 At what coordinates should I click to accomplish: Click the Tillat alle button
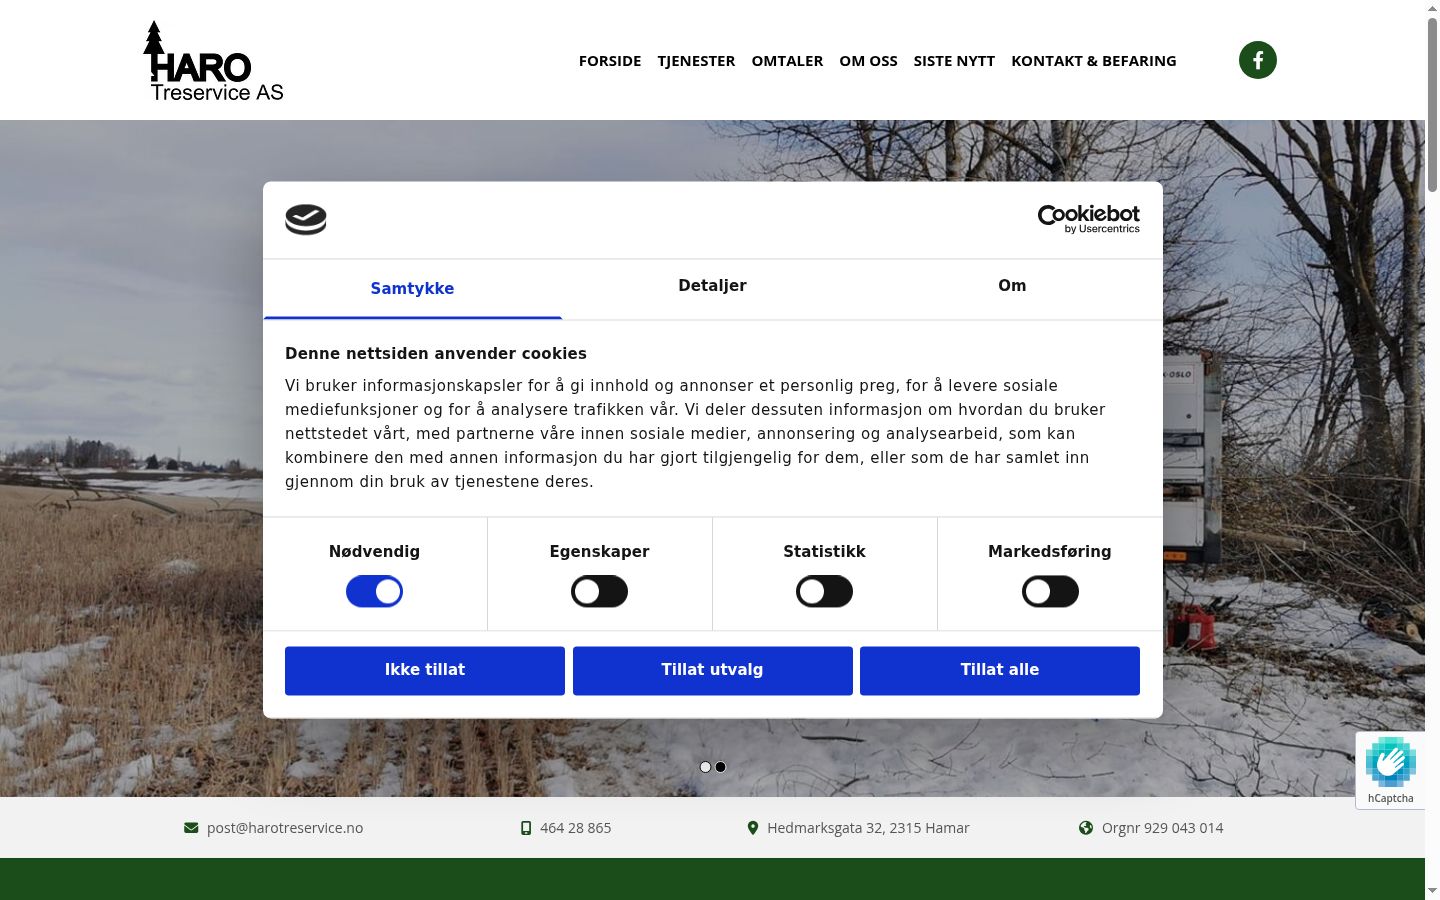[1000, 670]
